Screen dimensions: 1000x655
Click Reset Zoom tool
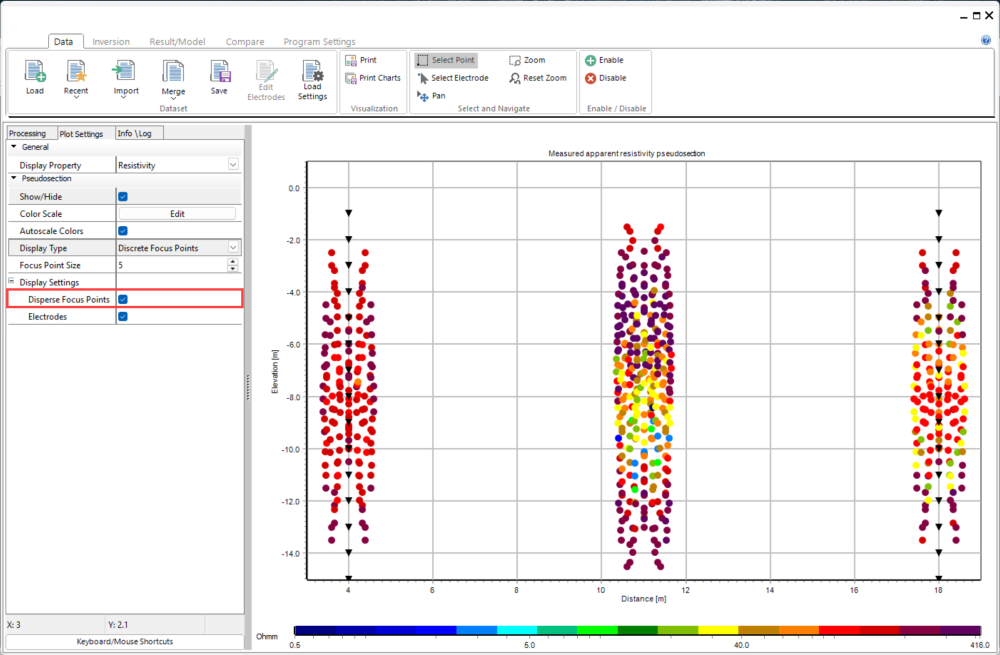(538, 78)
